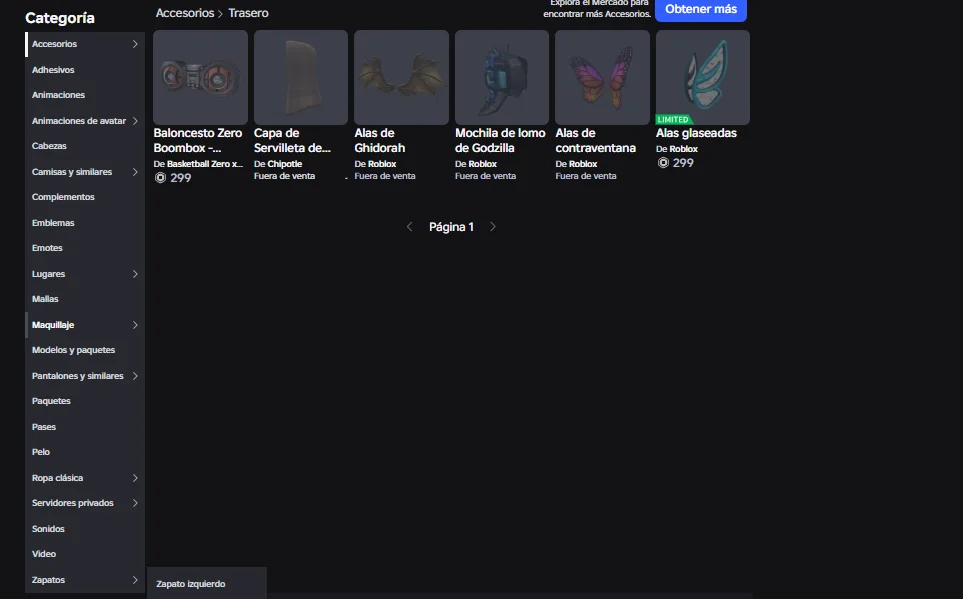Go to next page arrow

(493, 227)
